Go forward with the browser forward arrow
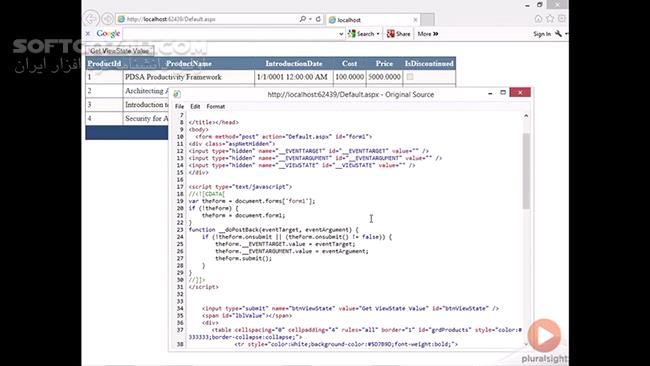This screenshot has height=366, width=650. click(x=107, y=19)
